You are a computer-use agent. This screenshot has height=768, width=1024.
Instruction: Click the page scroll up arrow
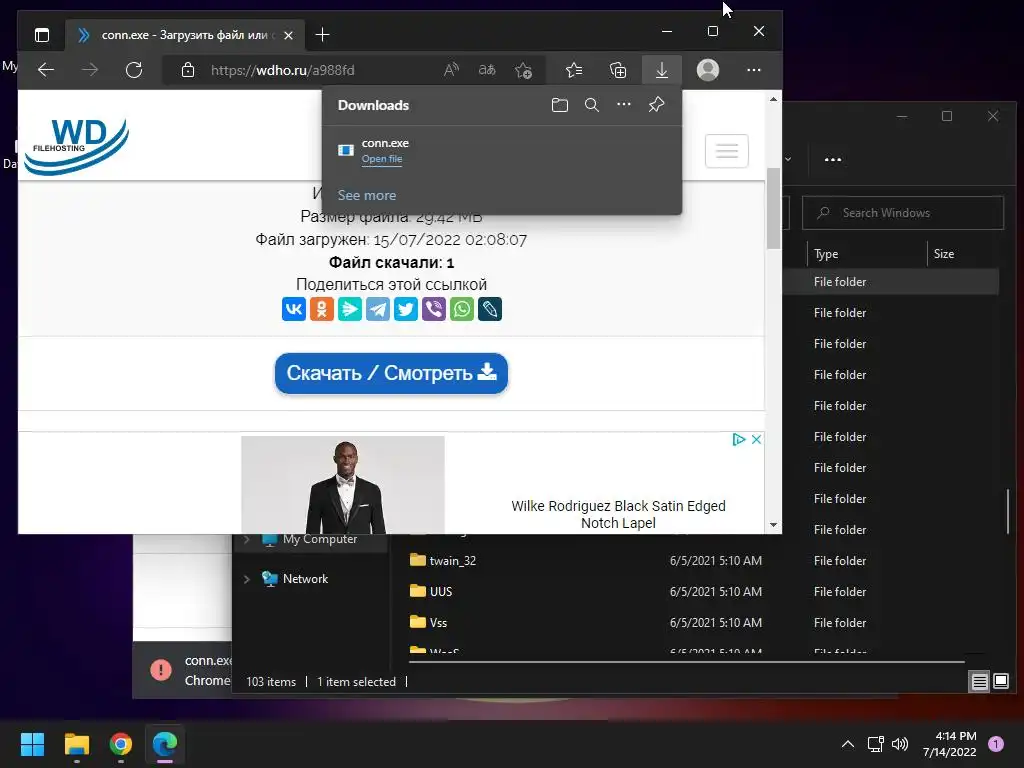point(773,99)
